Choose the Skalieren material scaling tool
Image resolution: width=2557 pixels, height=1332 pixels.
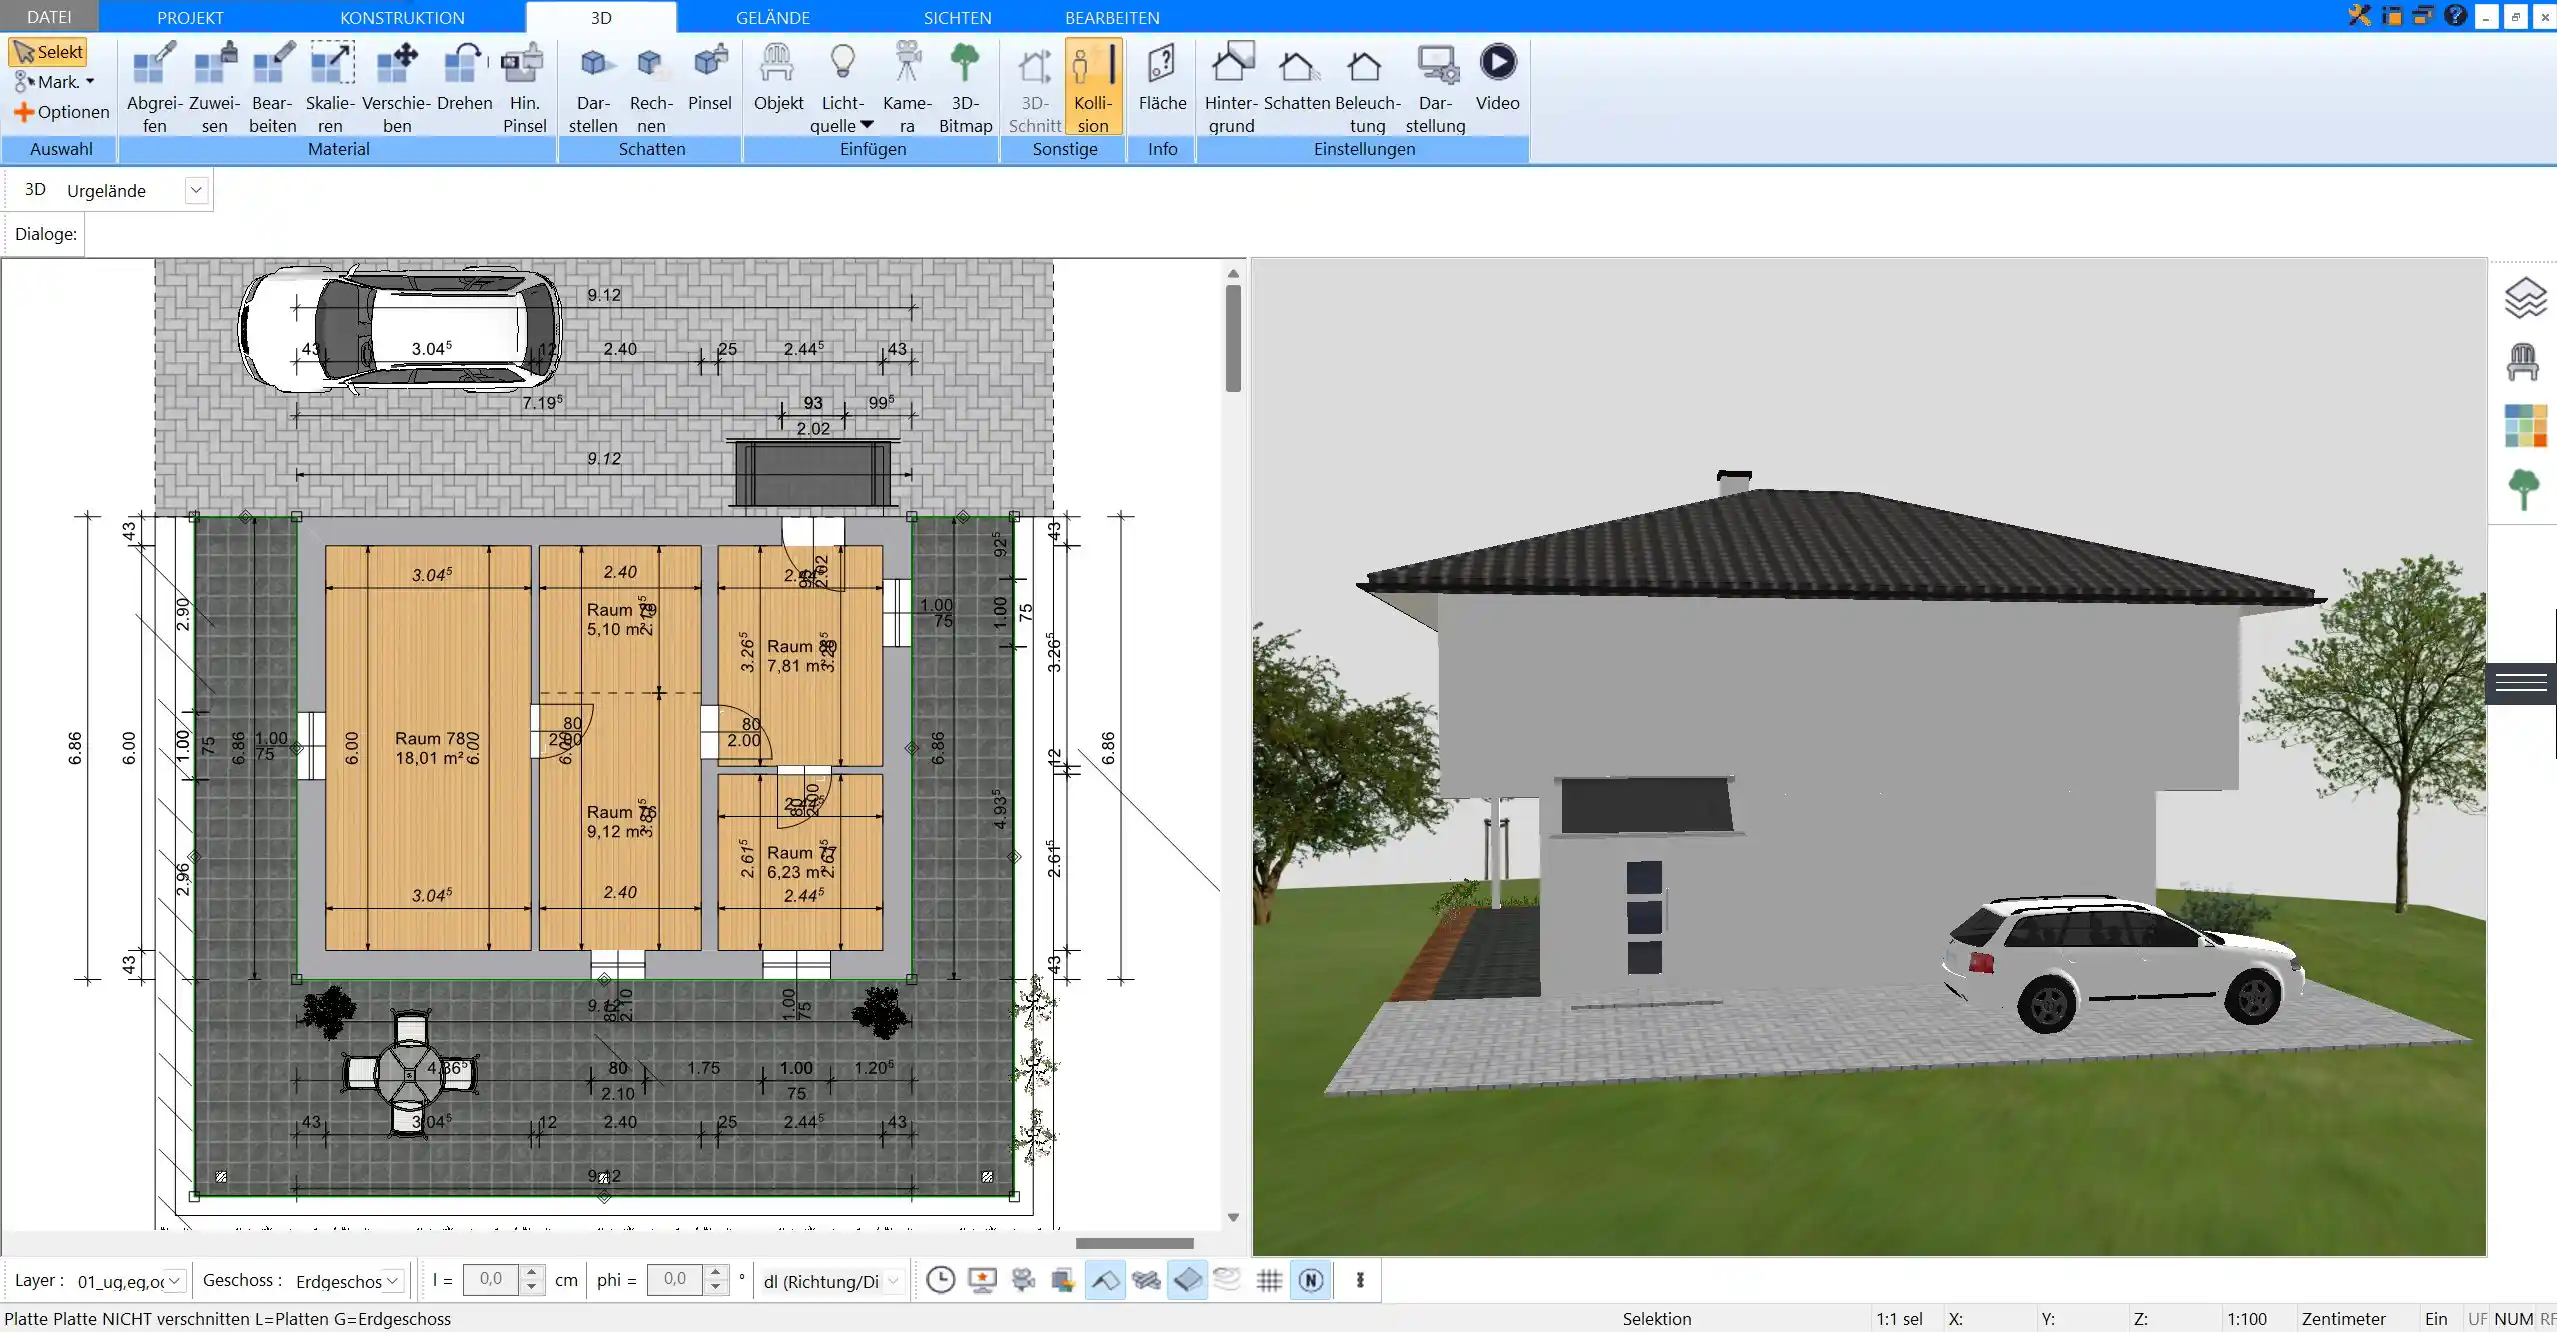(330, 87)
